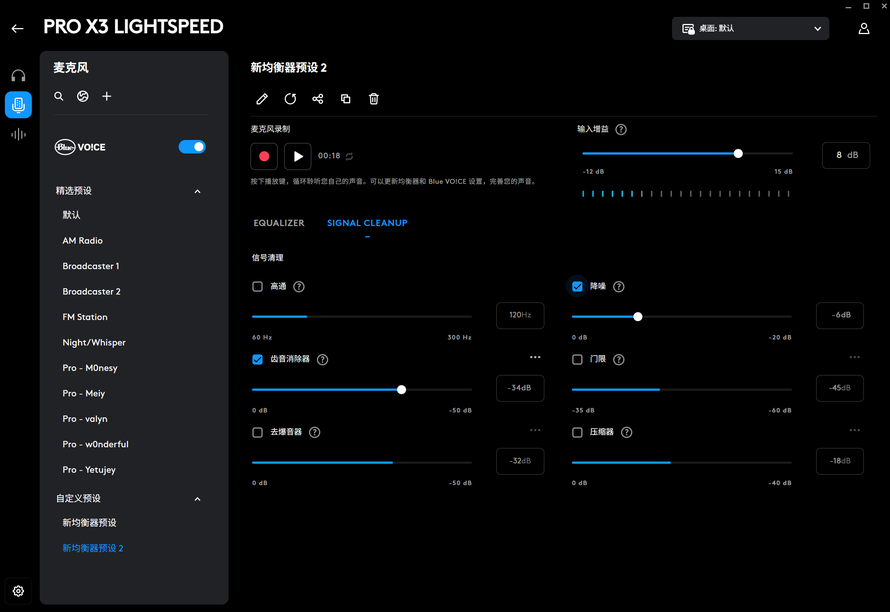
Task: Pick the FM Station preset
Action: [85, 317]
